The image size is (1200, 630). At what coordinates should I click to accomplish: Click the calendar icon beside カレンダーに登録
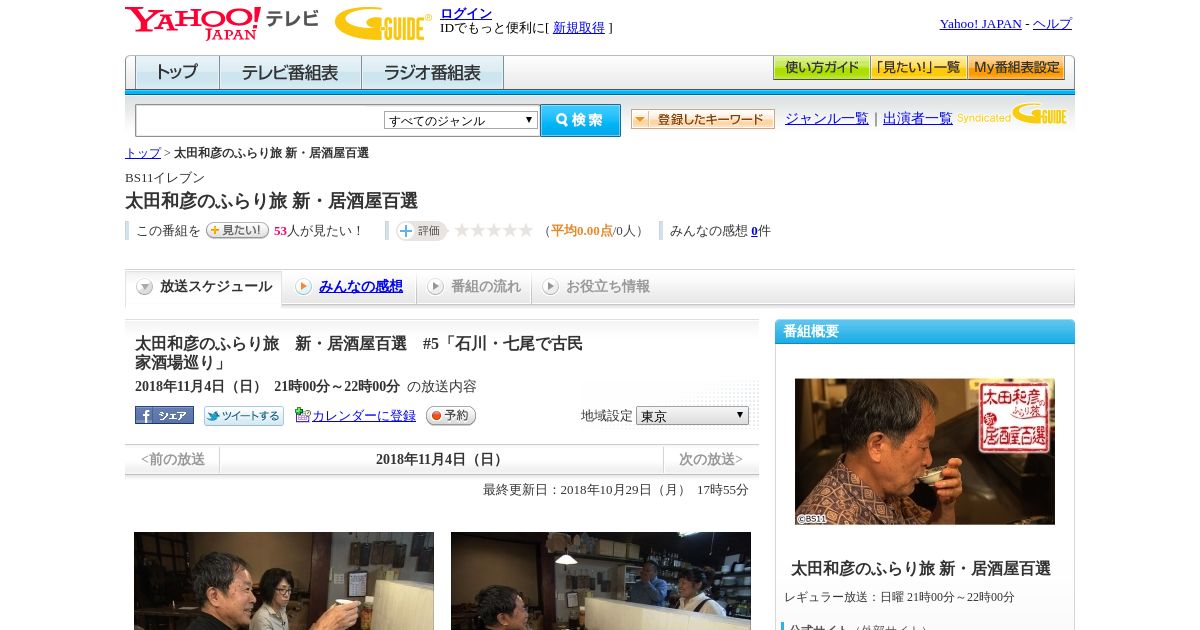(302, 415)
